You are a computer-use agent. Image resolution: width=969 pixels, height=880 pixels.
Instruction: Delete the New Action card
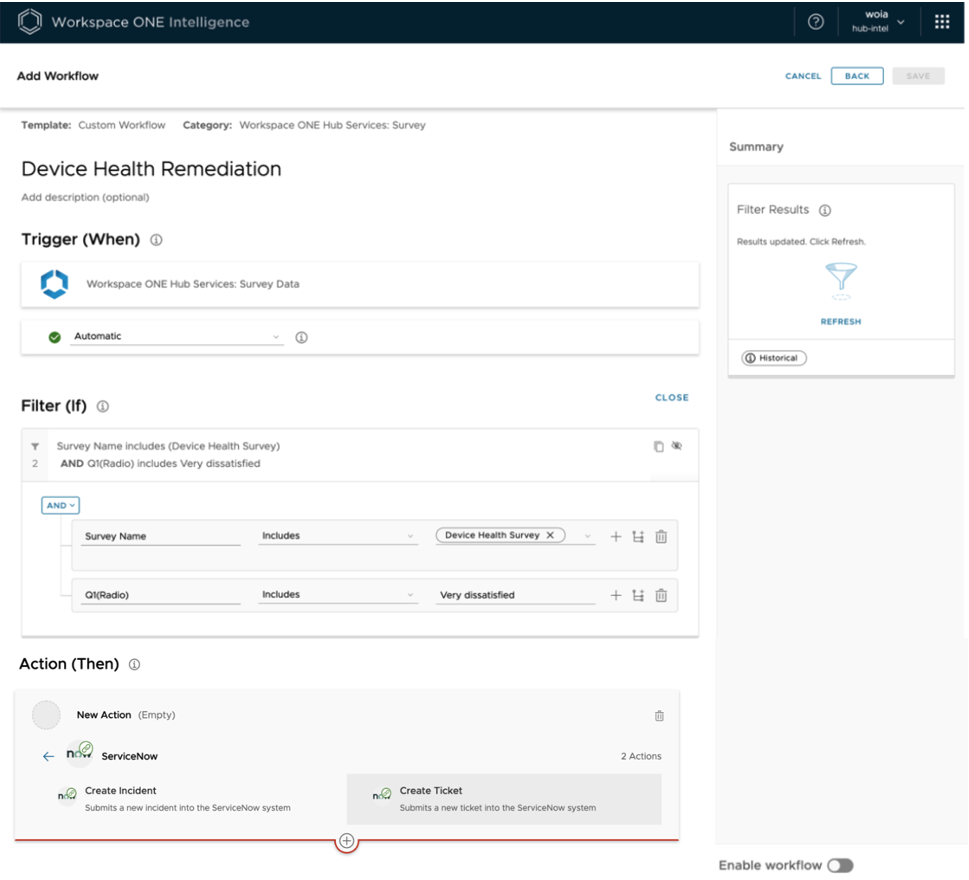[659, 716]
